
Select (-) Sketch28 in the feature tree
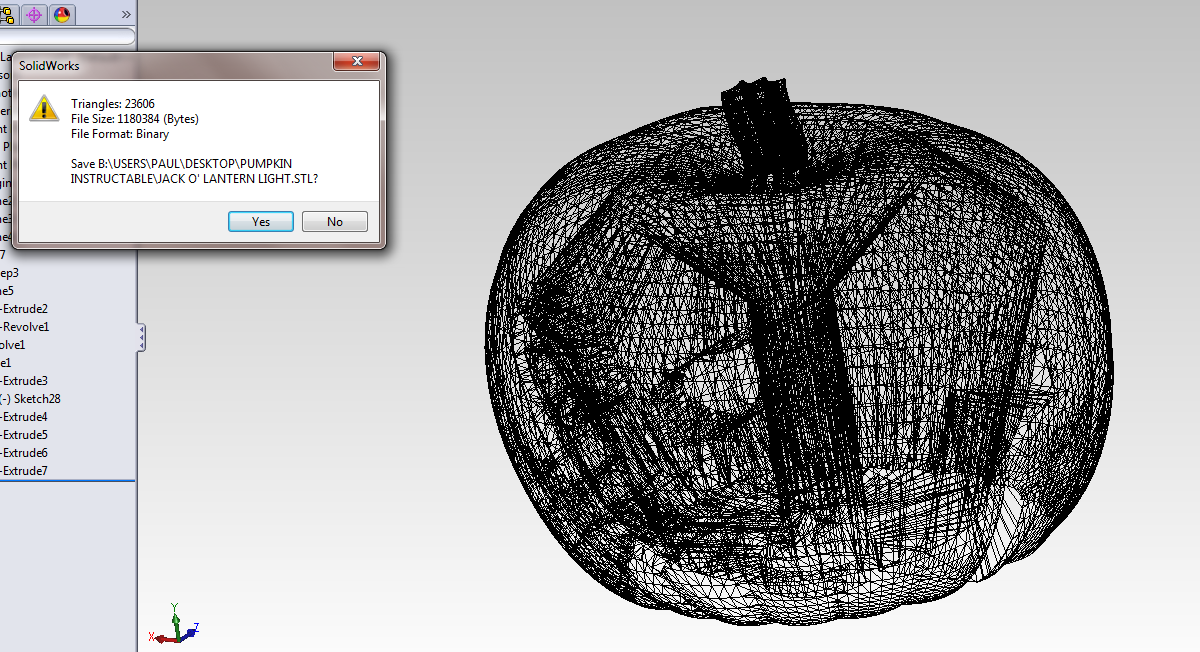point(31,399)
